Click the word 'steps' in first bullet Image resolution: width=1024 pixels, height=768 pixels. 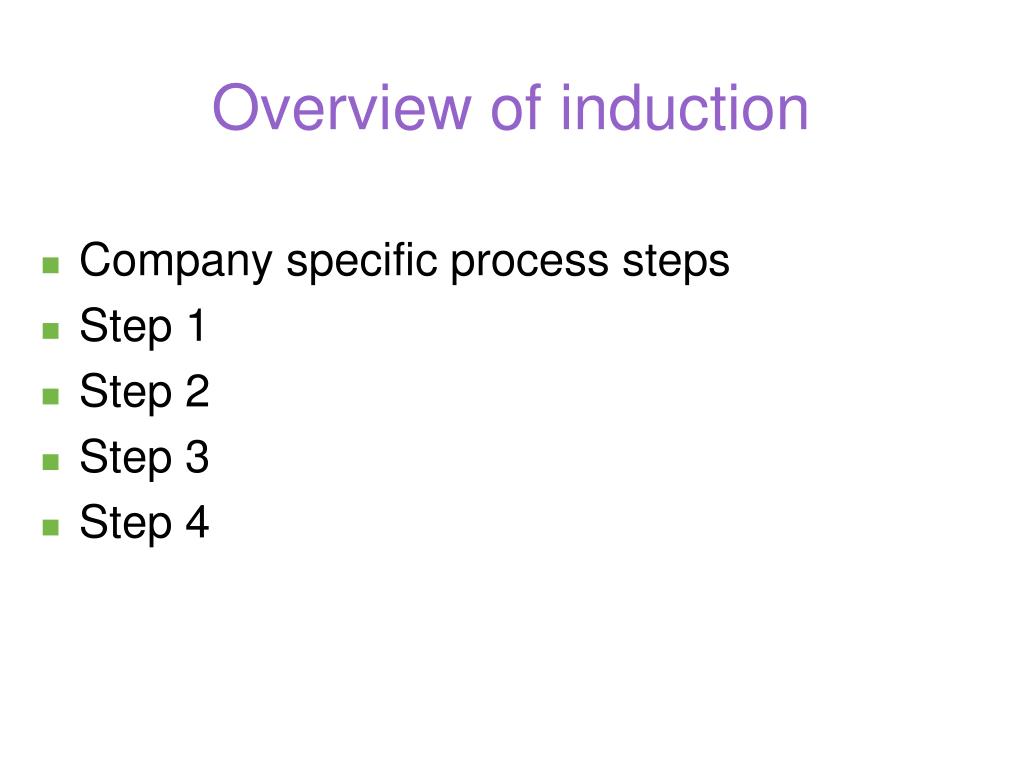pyautogui.click(x=676, y=263)
